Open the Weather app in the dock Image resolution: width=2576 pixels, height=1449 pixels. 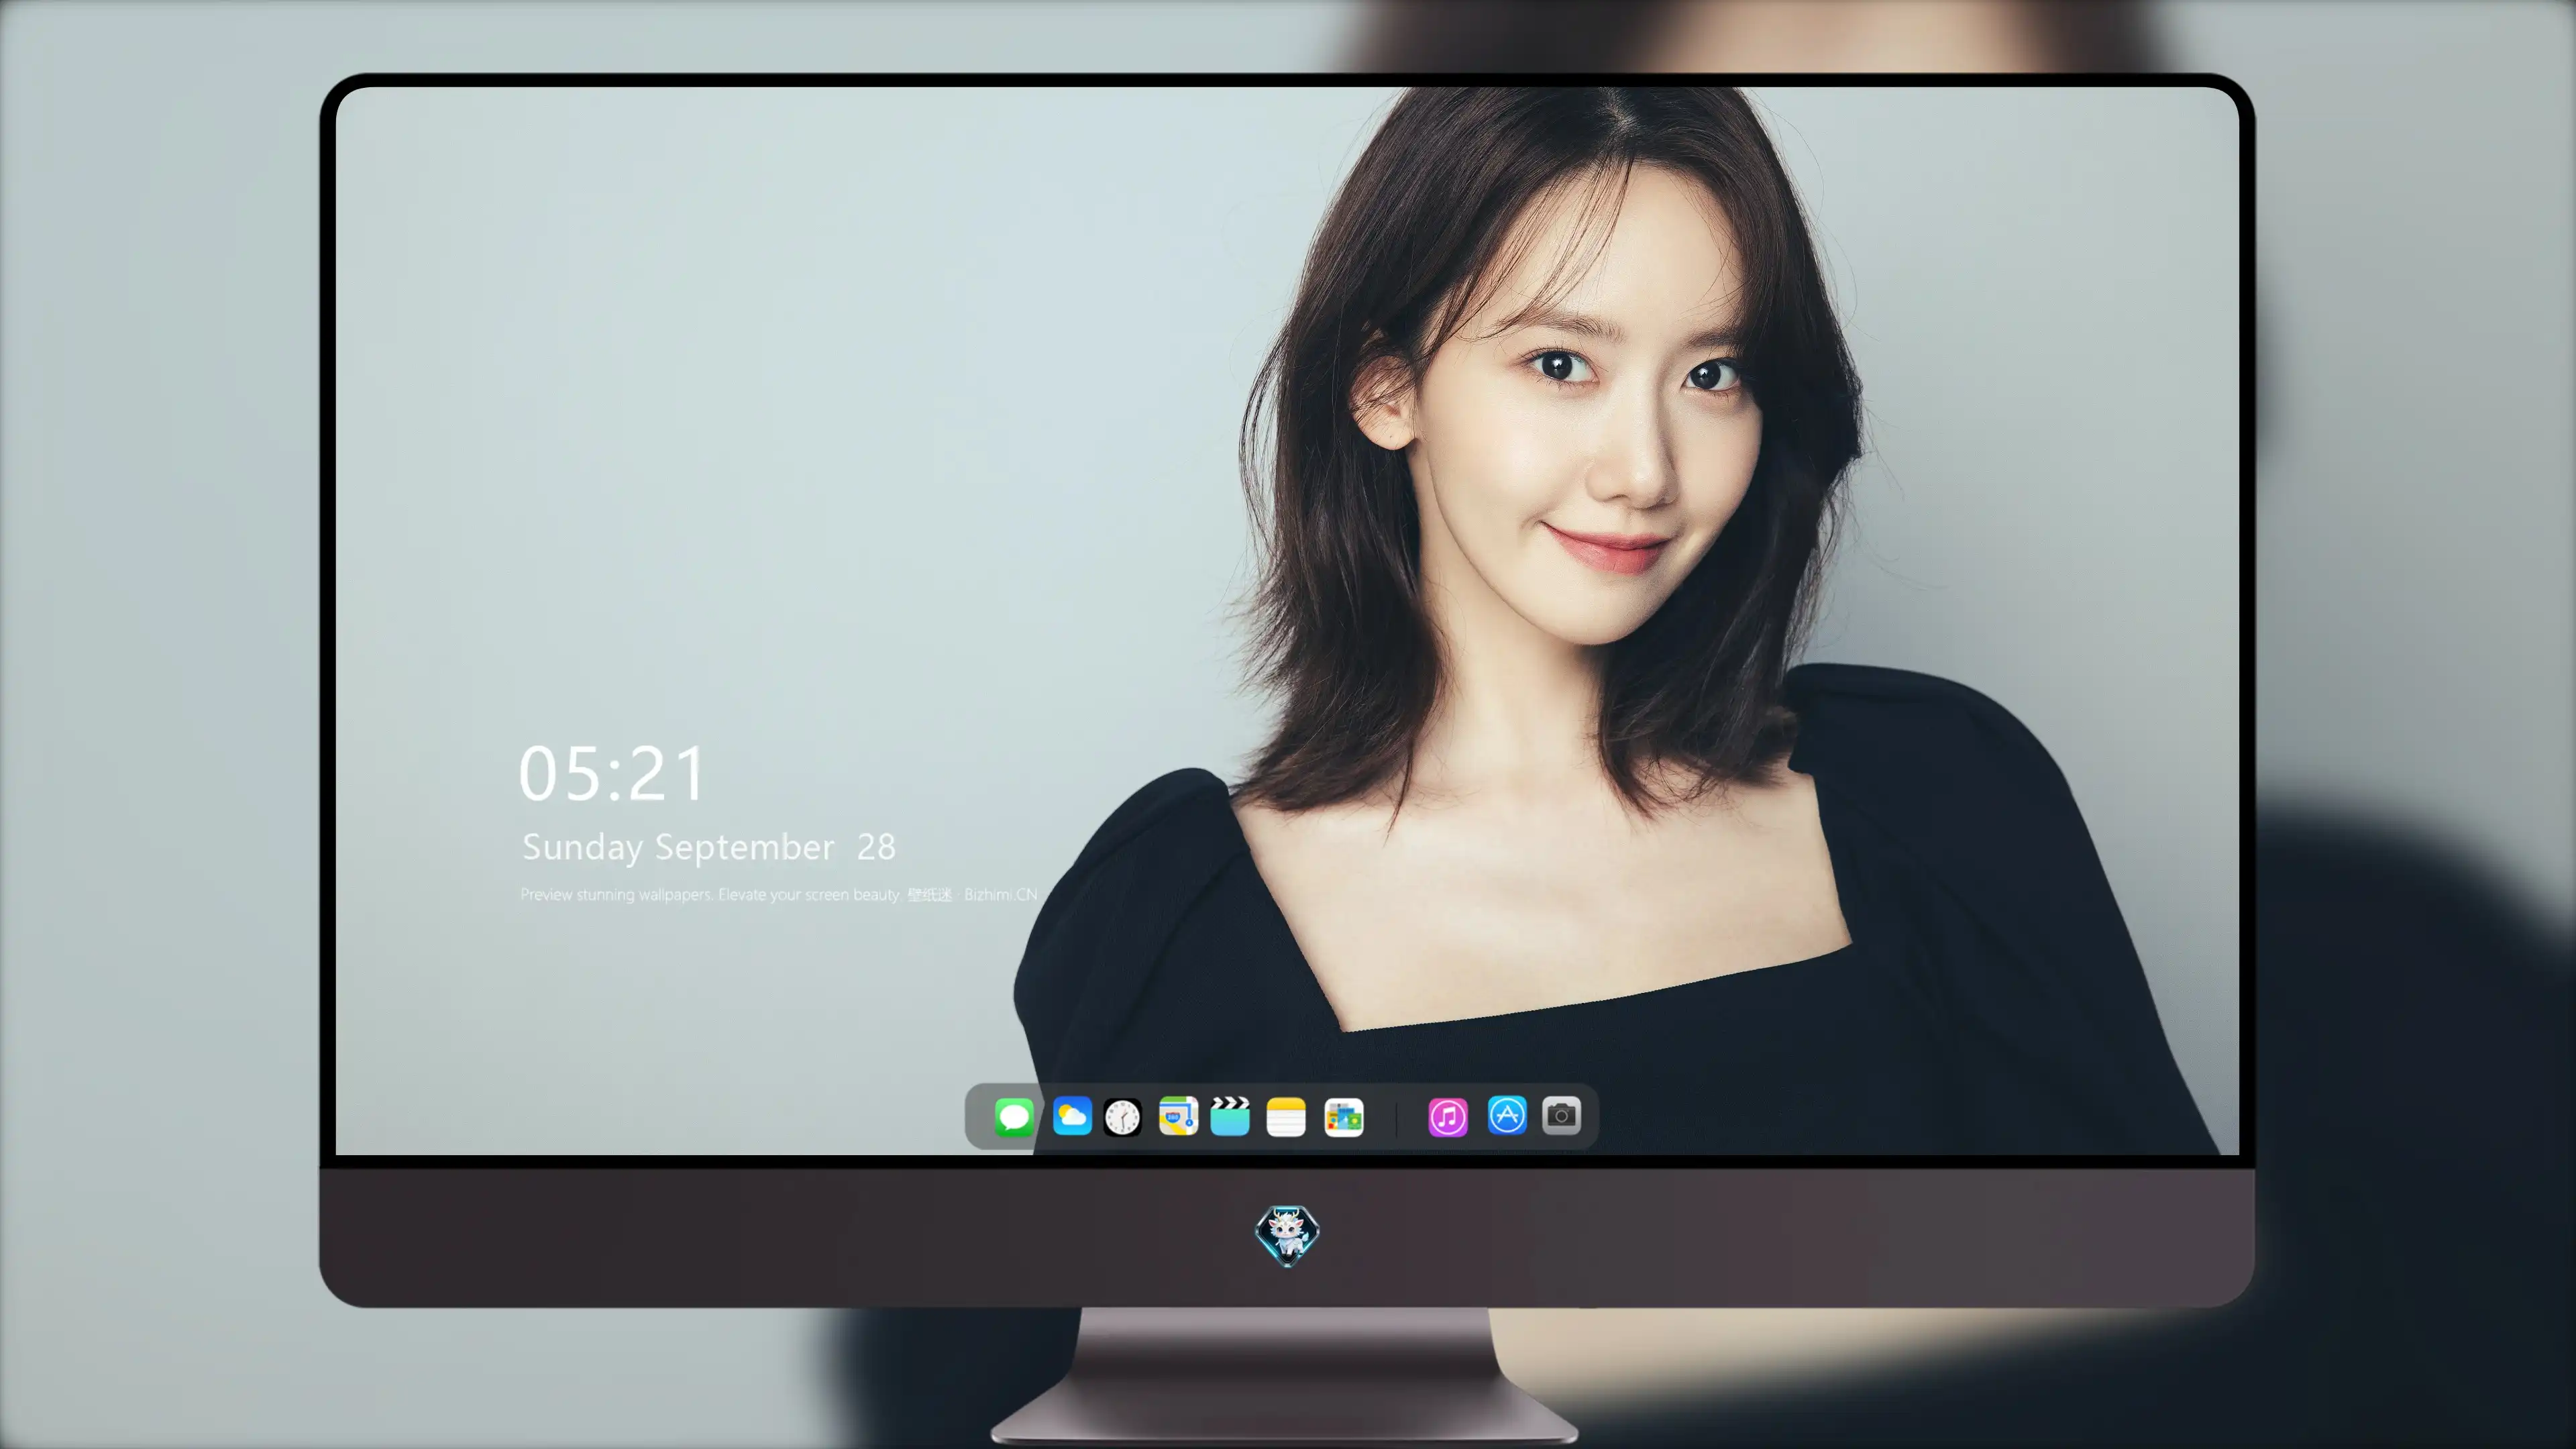(x=1072, y=1116)
